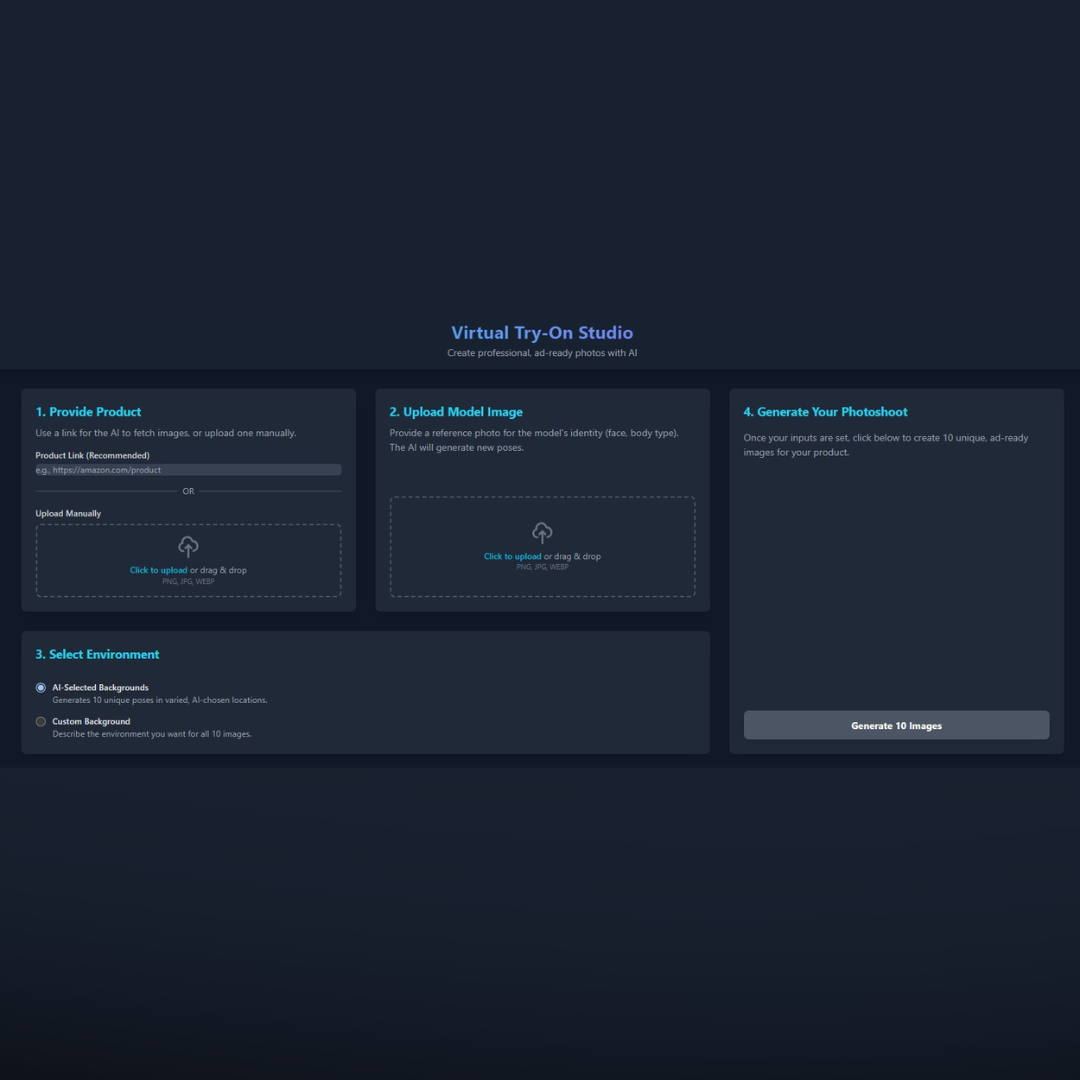Click the 'Custom Background' label text

pos(91,722)
